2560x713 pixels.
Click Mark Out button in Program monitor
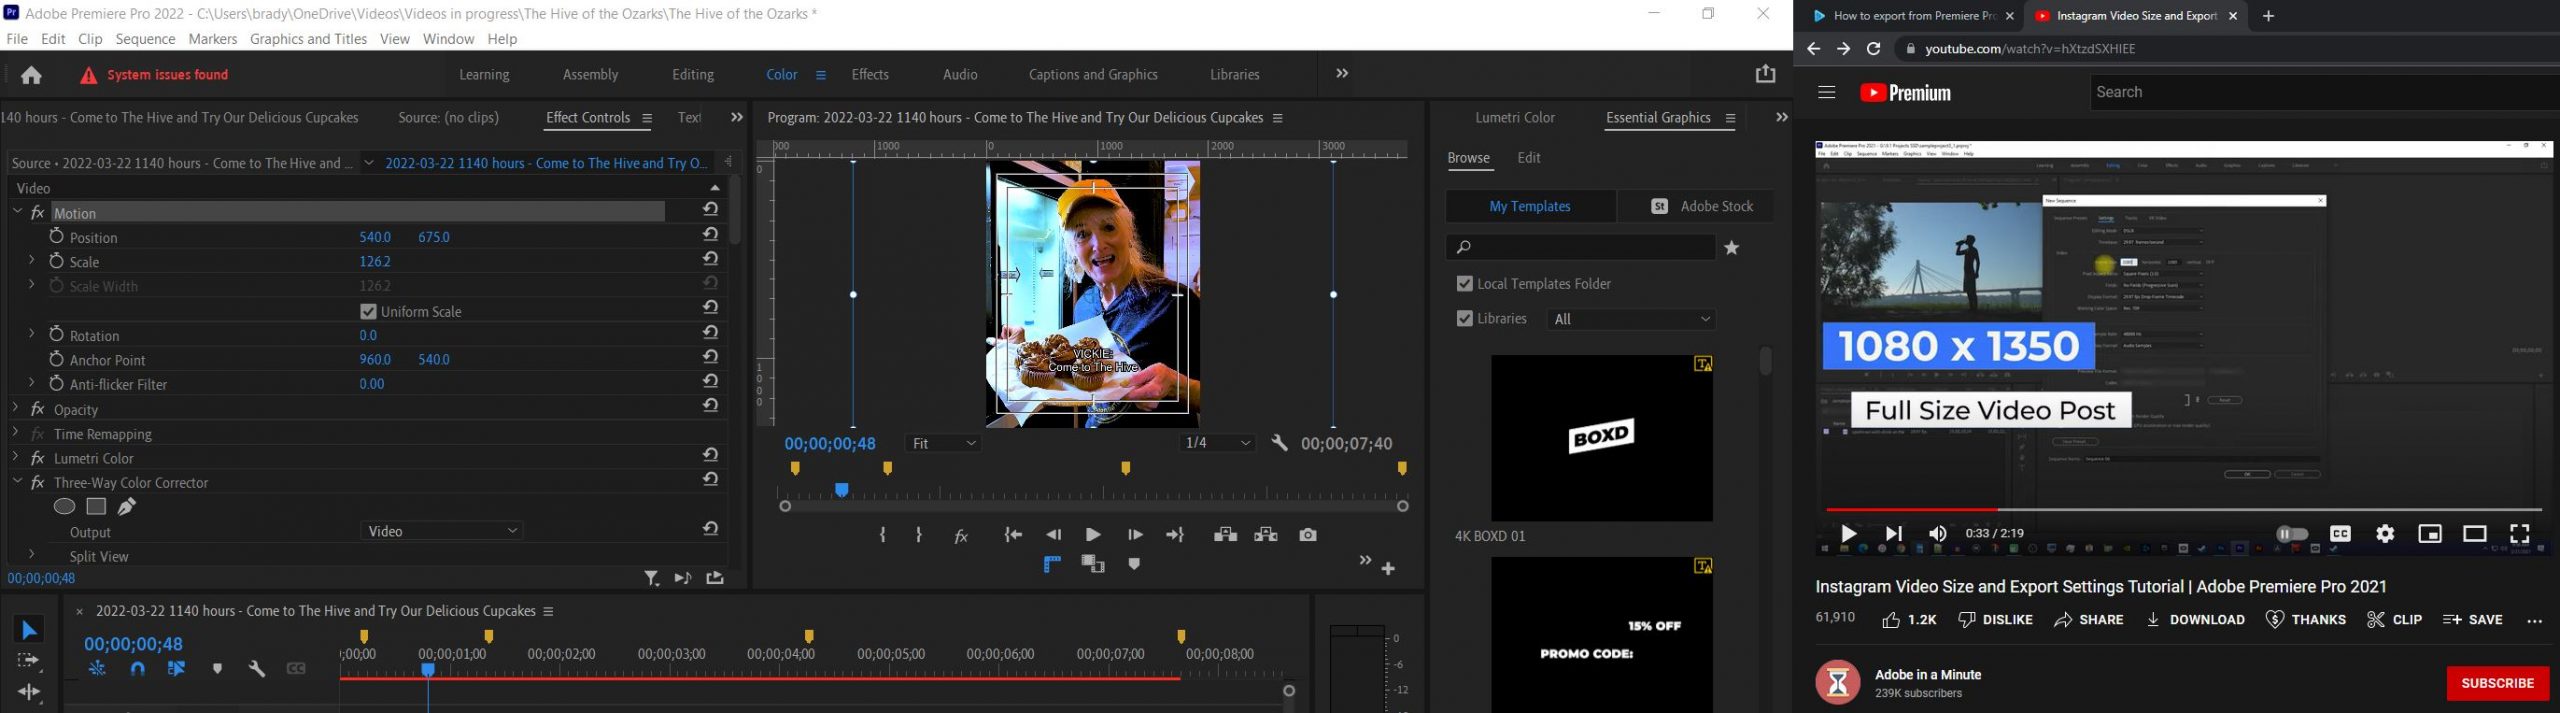(x=919, y=535)
